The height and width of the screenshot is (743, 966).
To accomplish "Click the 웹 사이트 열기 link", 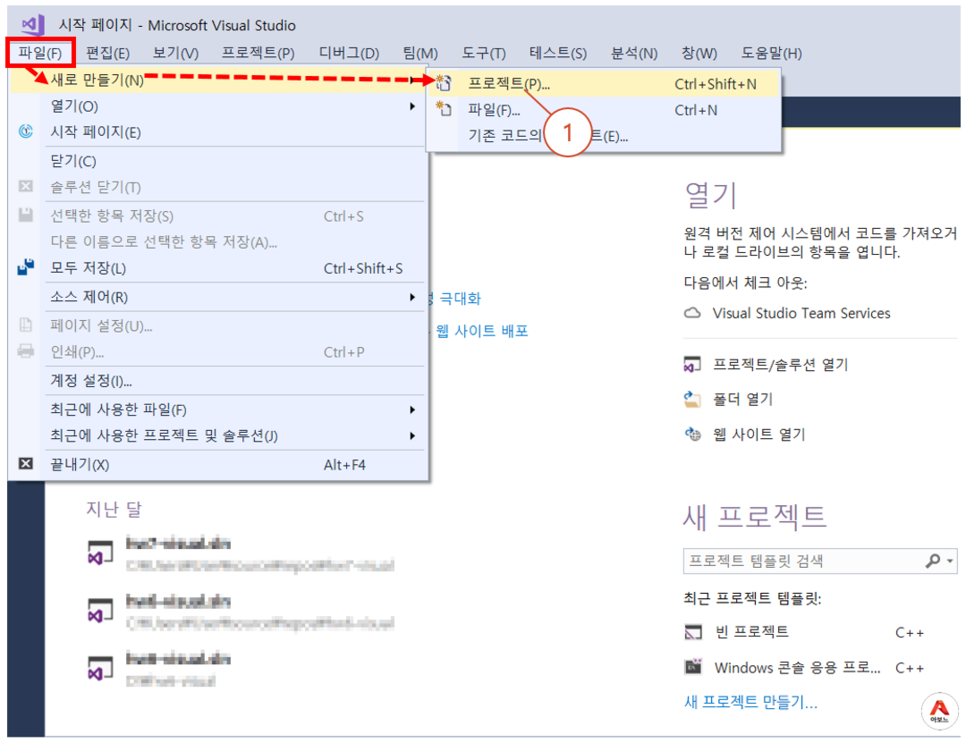I will [x=759, y=434].
